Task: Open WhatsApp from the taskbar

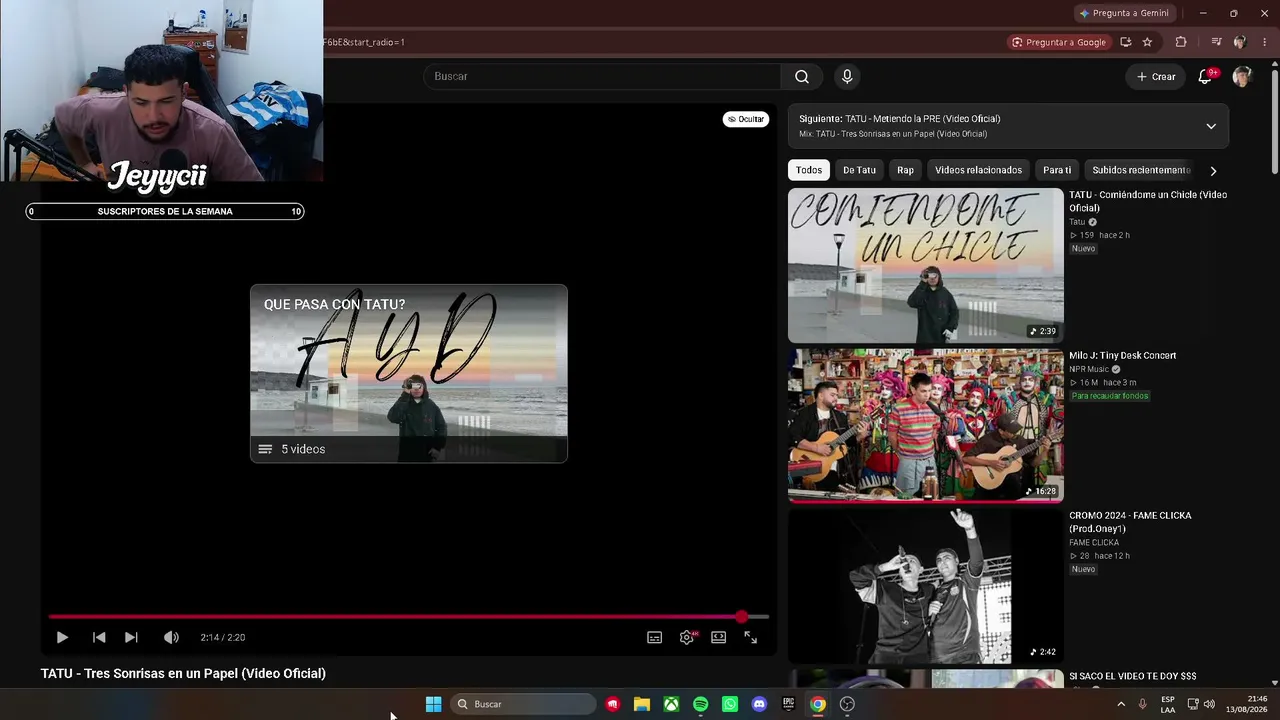Action: 730,704
